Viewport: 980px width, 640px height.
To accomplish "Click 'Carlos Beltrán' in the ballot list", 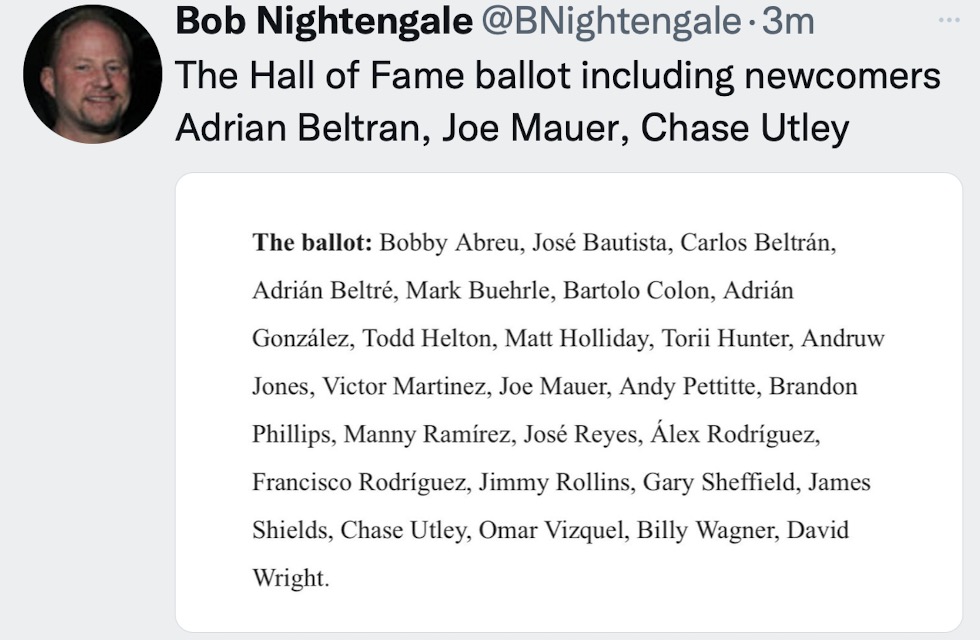I will coord(756,242).
